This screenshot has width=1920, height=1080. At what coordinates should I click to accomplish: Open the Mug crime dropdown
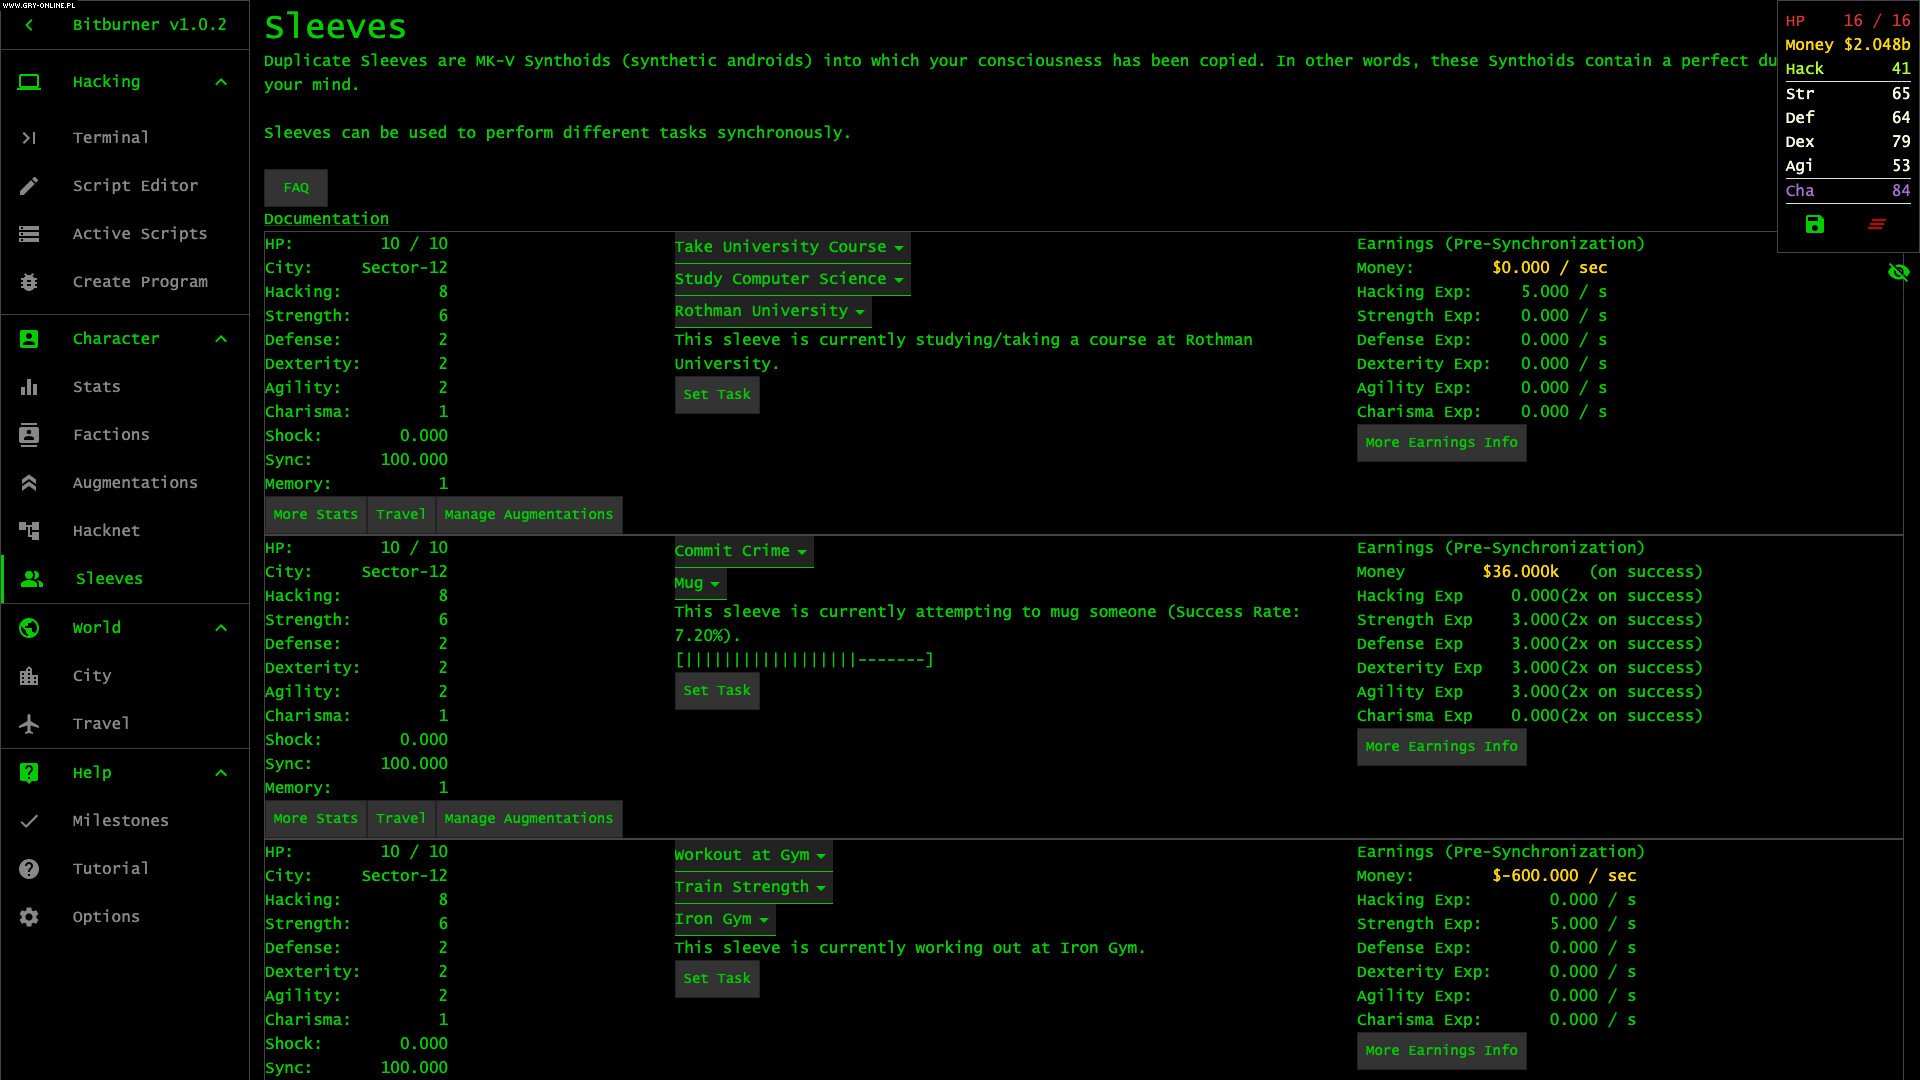(699, 583)
